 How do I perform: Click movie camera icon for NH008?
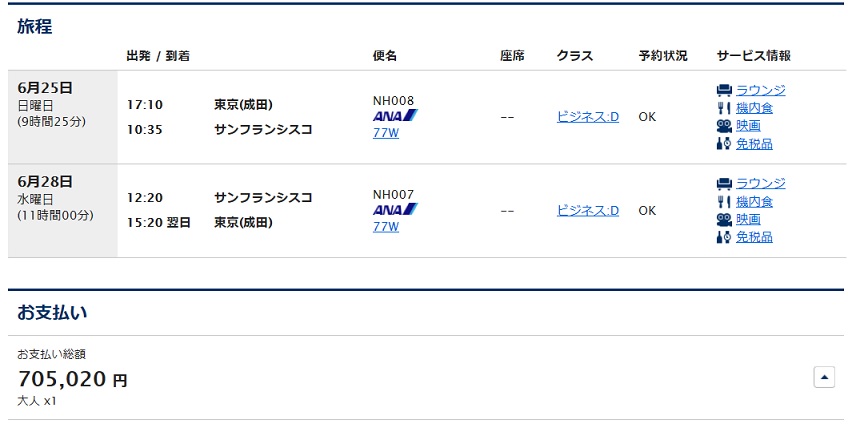click(x=724, y=126)
